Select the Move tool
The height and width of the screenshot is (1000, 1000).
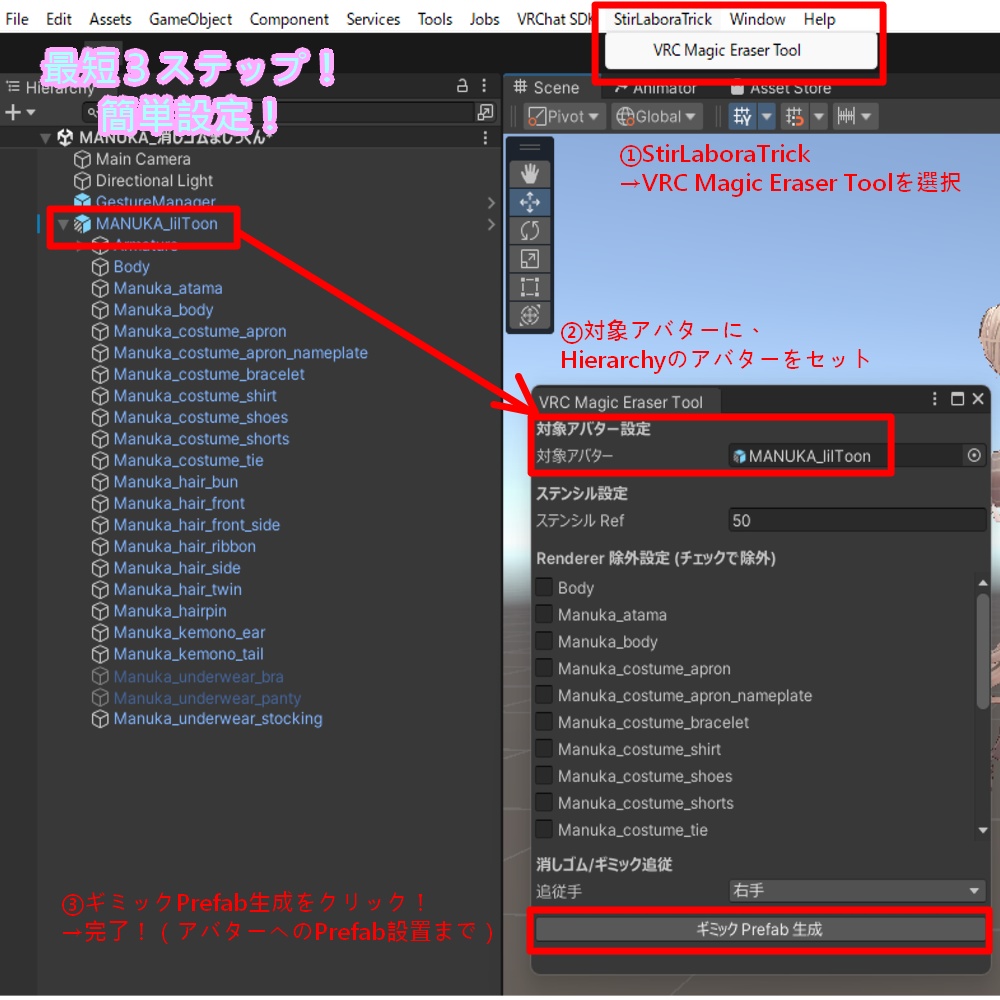click(x=529, y=203)
